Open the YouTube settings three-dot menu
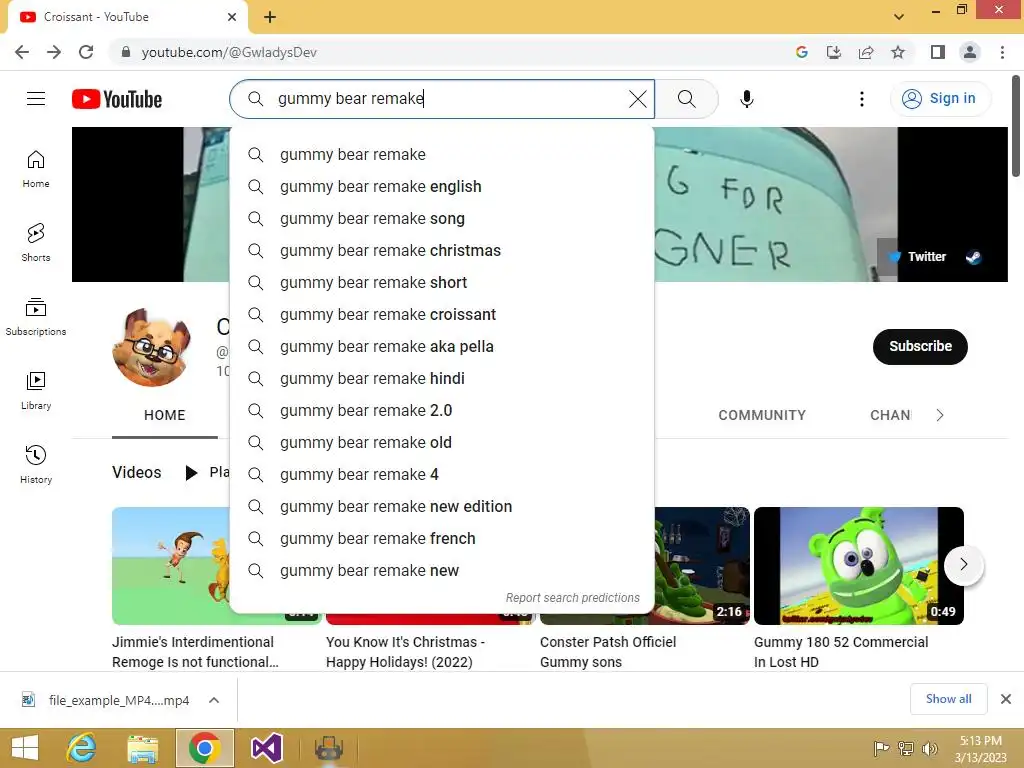 [x=861, y=99]
